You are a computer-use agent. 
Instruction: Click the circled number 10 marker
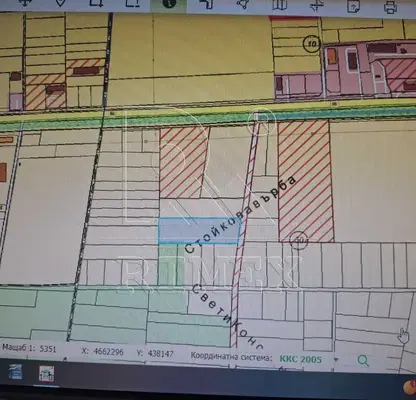pyautogui.click(x=312, y=43)
